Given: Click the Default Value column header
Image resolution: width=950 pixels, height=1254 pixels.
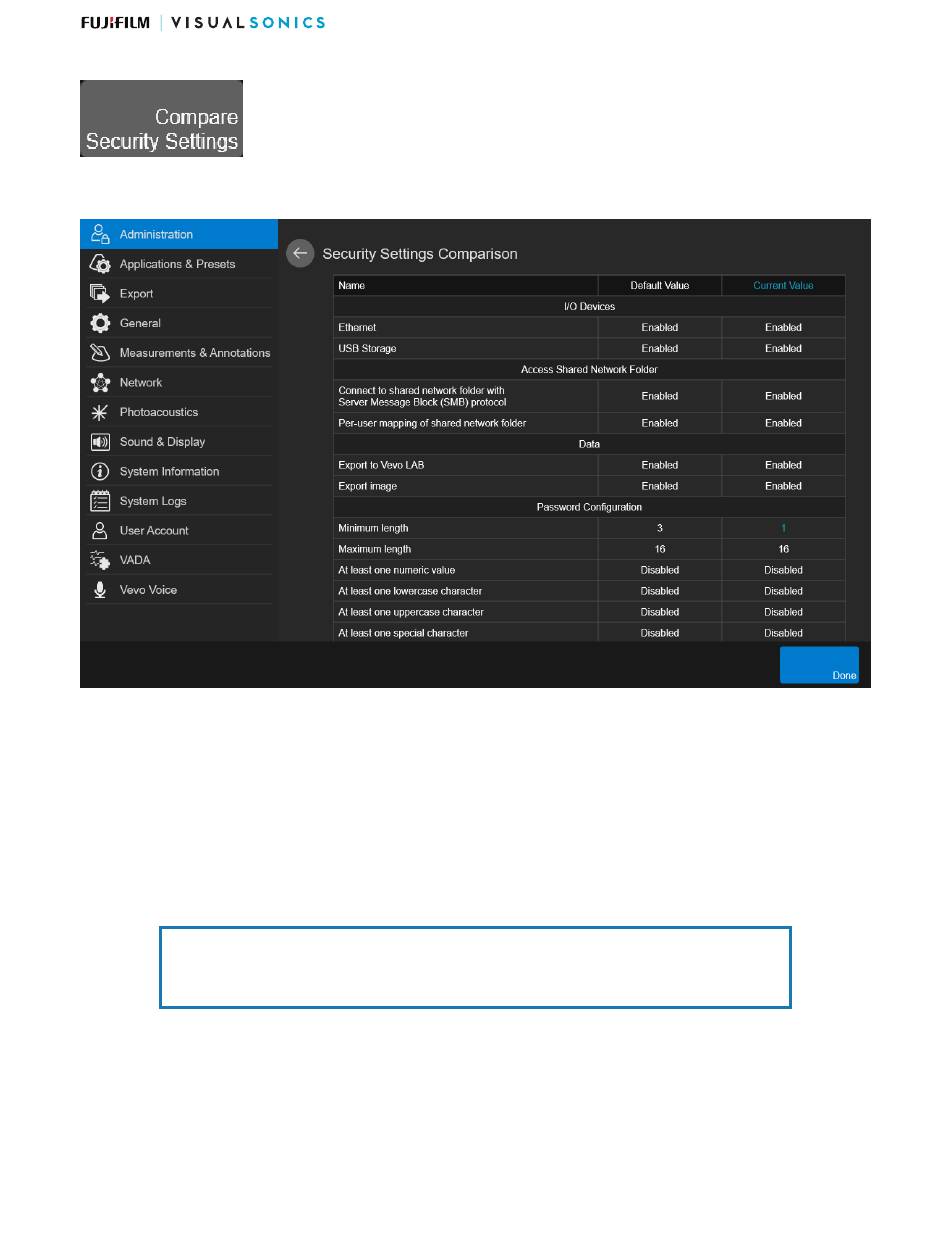Looking at the screenshot, I should pos(659,286).
